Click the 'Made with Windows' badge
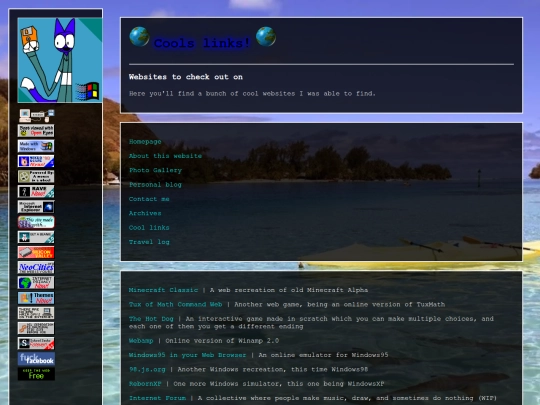This screenshot has height=405, width=540. coord(36,146)
